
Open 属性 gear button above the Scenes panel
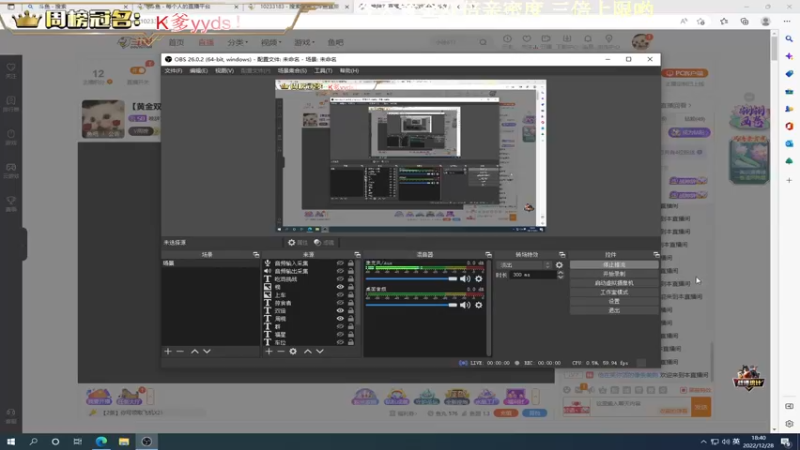click(297, 243)
